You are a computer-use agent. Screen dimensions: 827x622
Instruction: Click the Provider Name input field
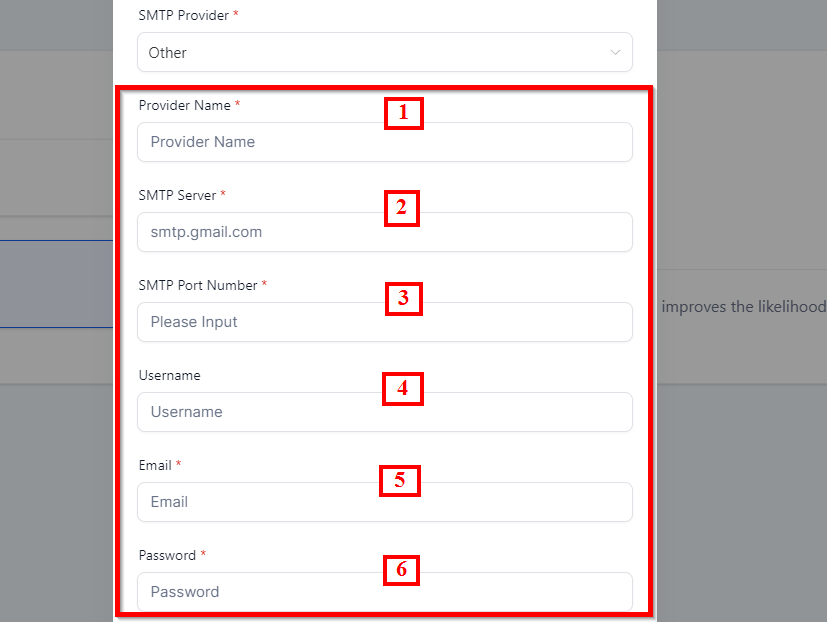(384, 142)
